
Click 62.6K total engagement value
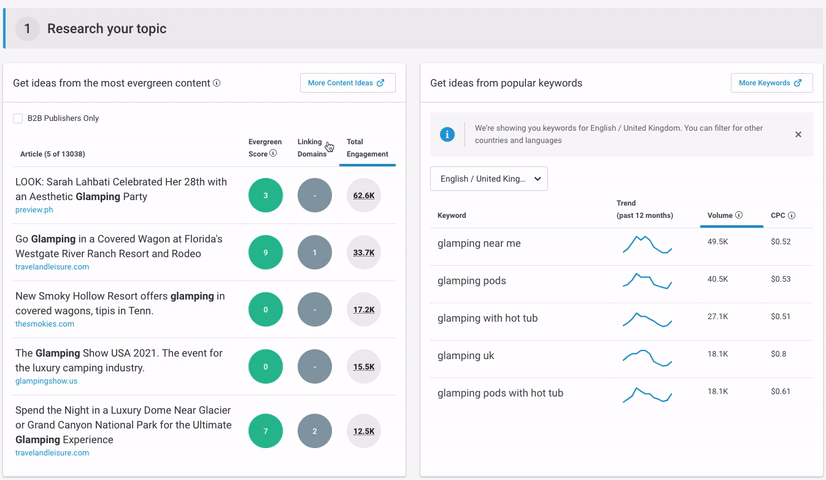pos(364,196)
